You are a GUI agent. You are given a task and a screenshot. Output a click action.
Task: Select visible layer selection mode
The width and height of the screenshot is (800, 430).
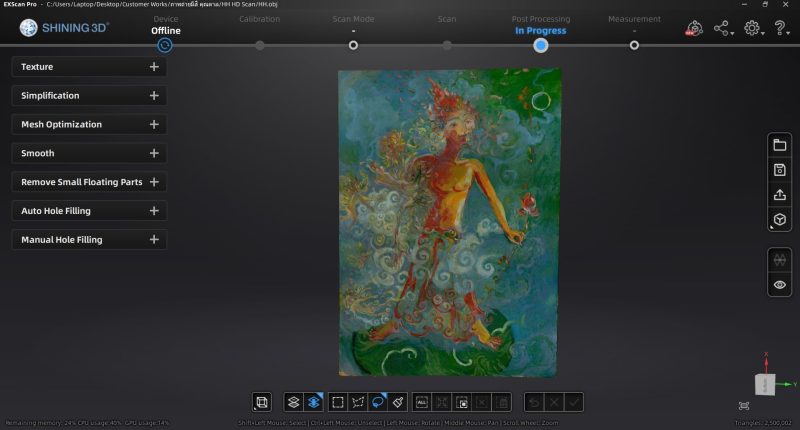293,402
